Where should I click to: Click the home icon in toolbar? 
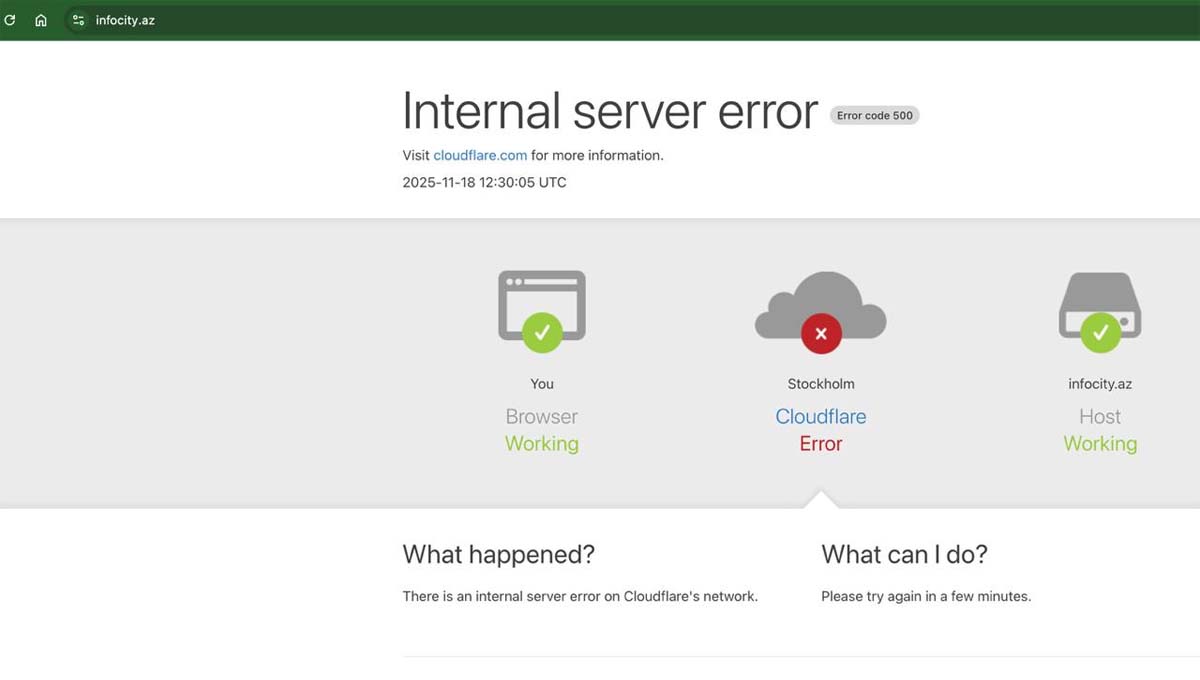tap(41, 20)
